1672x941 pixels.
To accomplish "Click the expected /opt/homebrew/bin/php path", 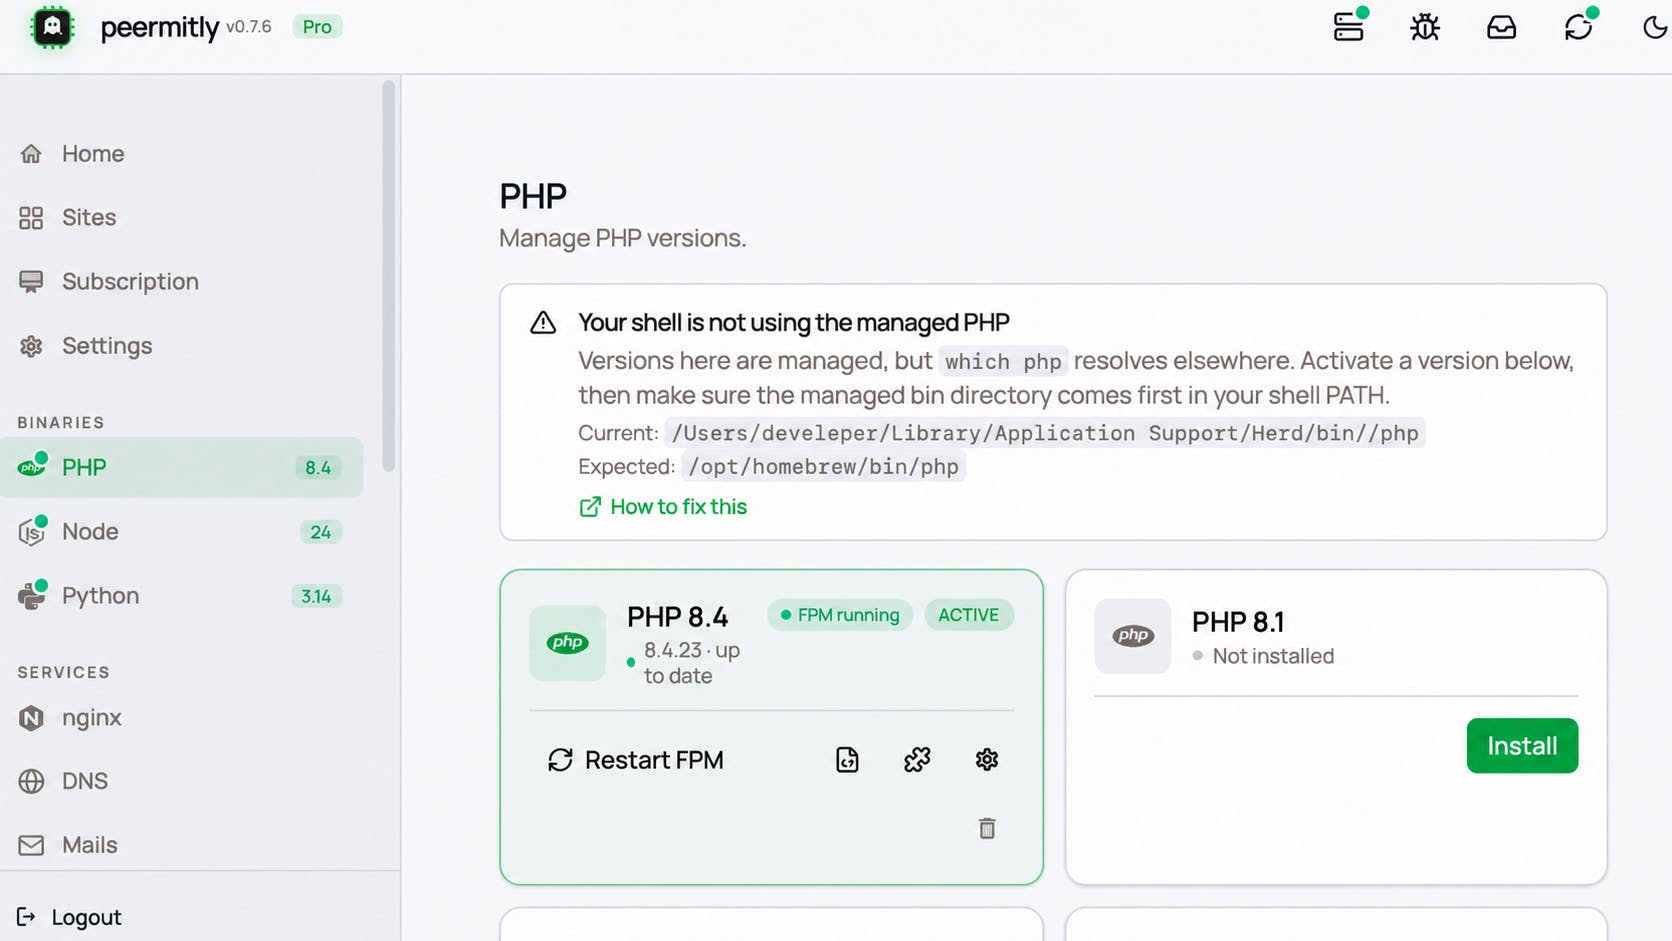I will [823, 467].
